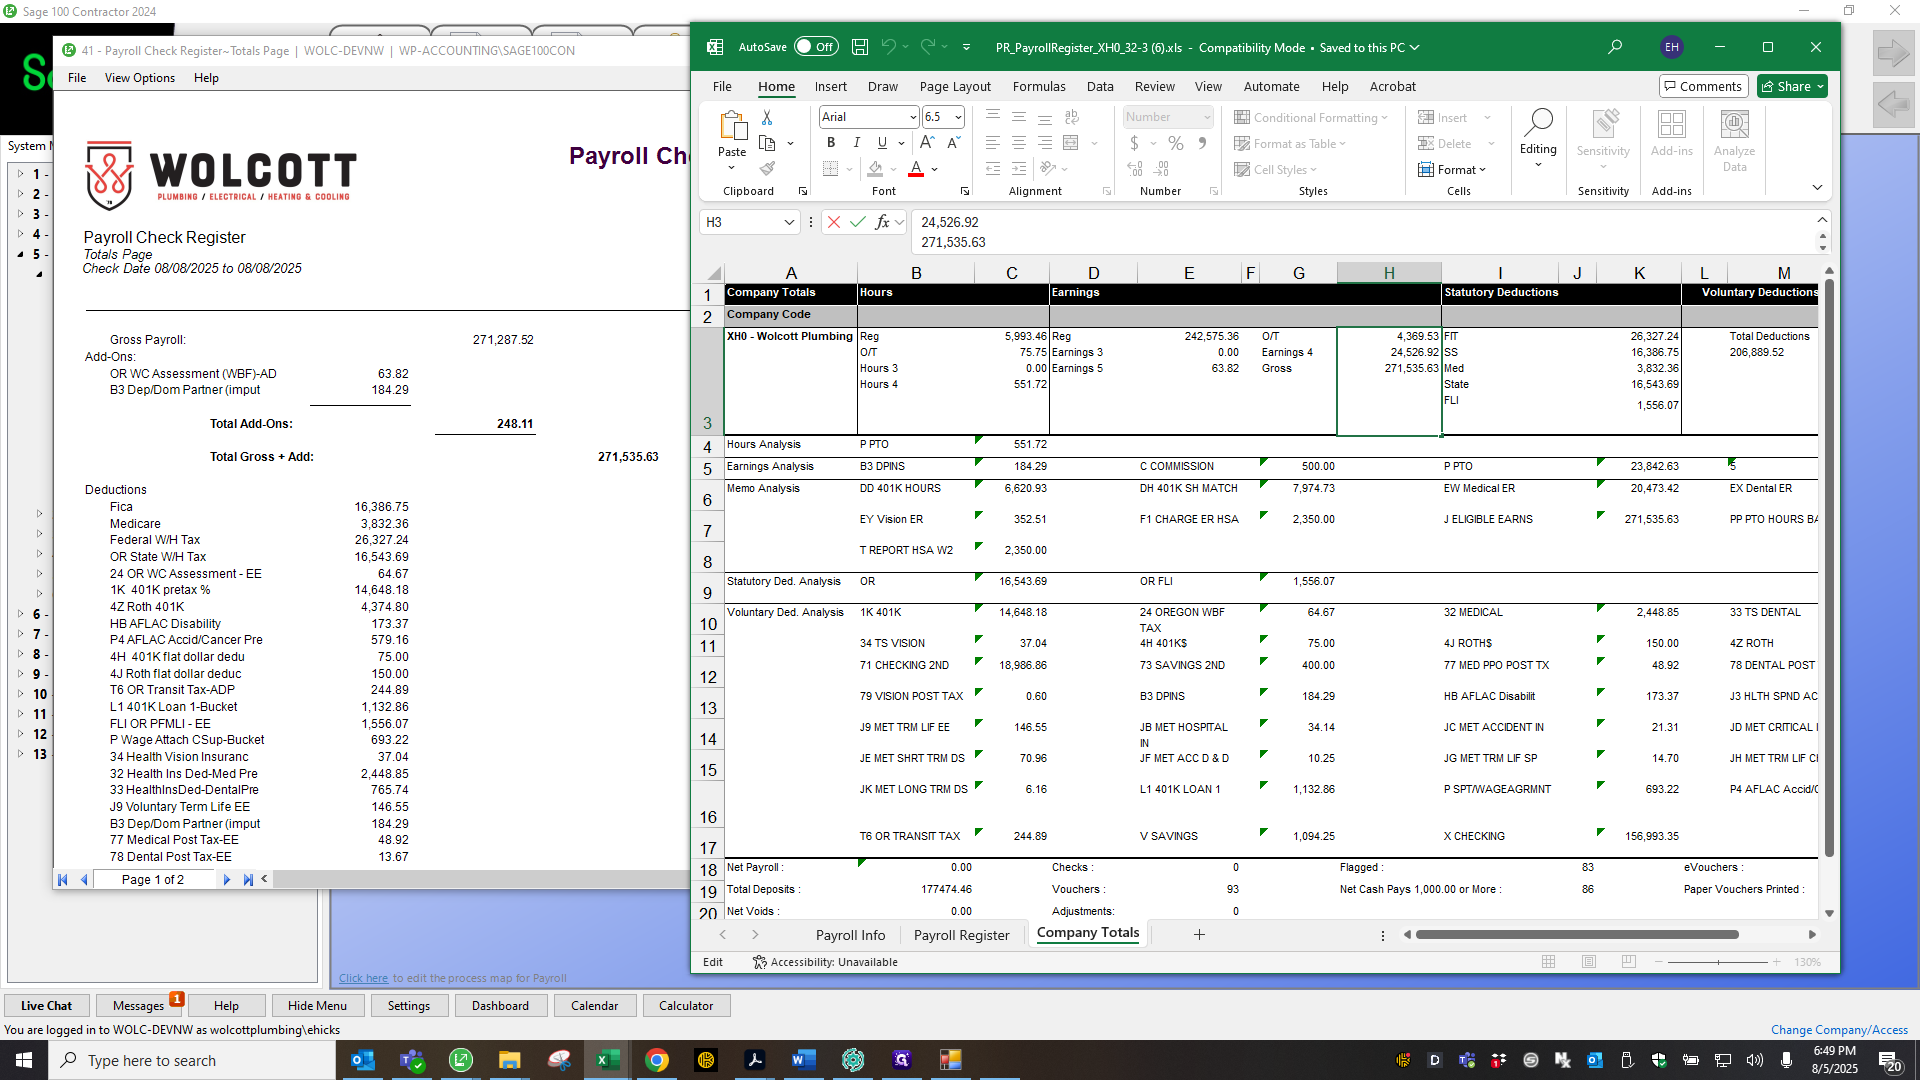Follow the 'Click here' process map link
1920x1080 pixels.
click(363, 978)
